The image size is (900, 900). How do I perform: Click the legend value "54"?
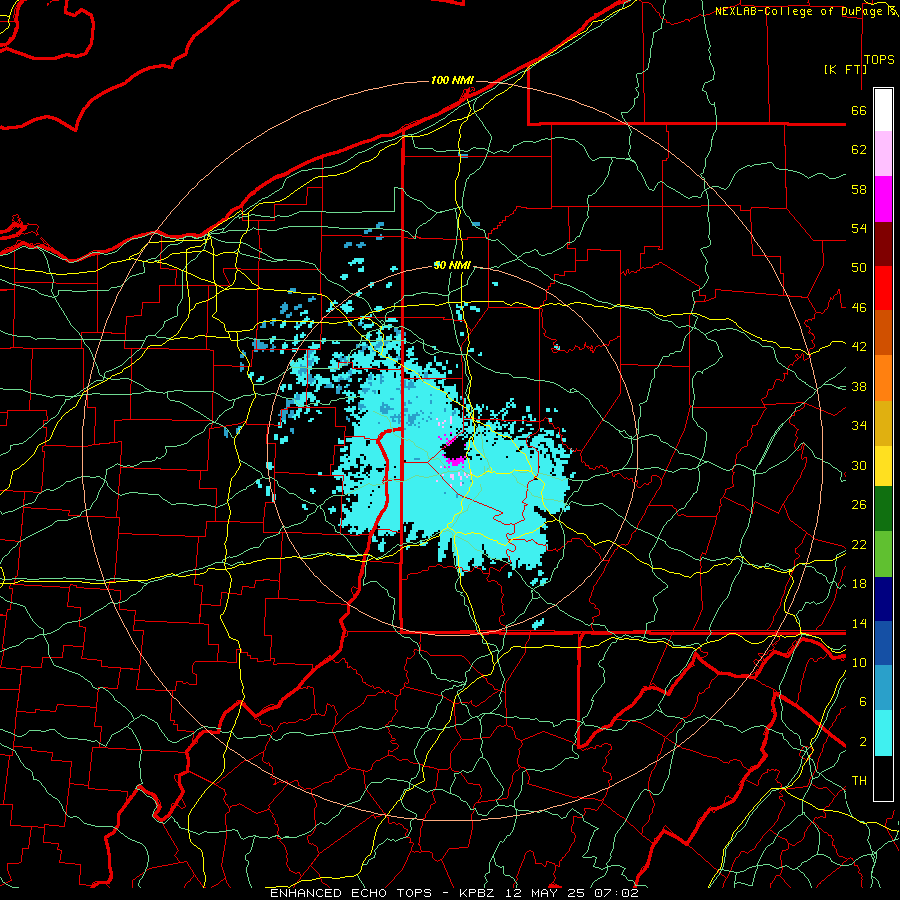pos(859,228)
